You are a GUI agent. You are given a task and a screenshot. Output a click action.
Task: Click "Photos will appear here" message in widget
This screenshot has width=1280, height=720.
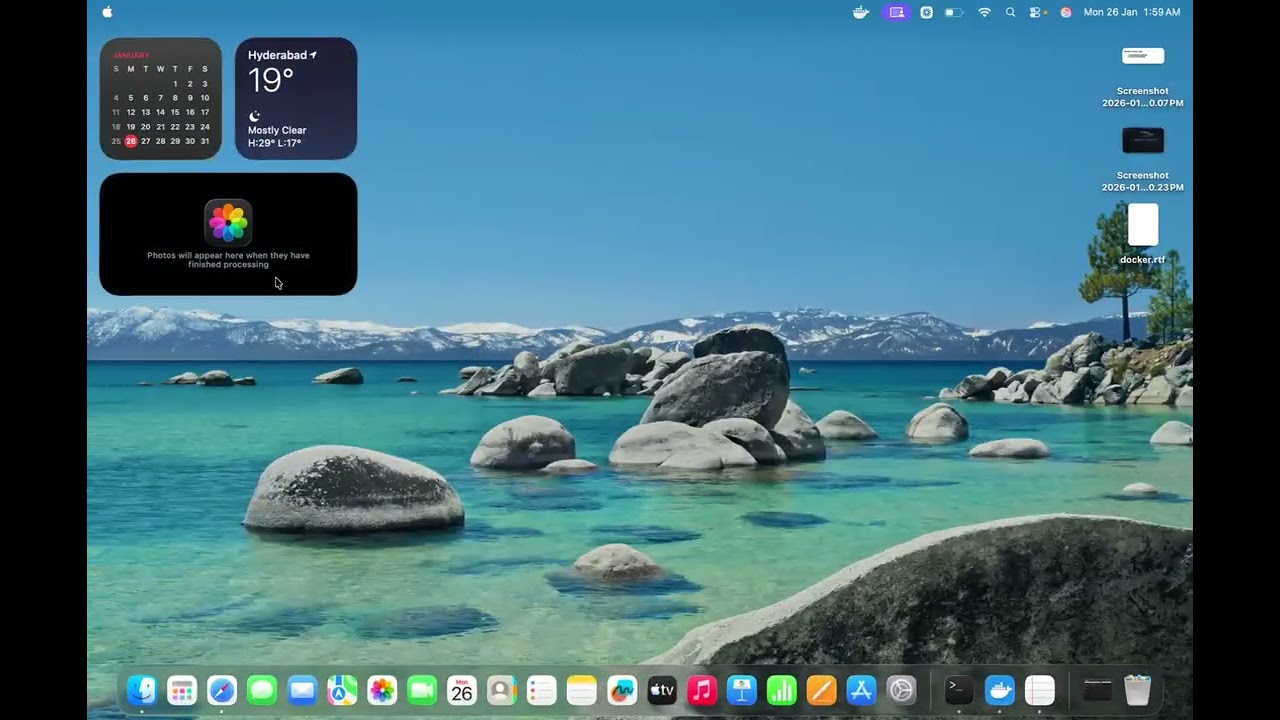228,260
